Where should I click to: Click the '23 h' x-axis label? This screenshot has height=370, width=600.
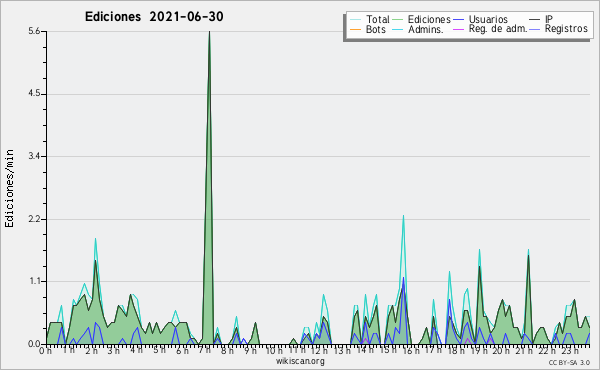[569, 351]
